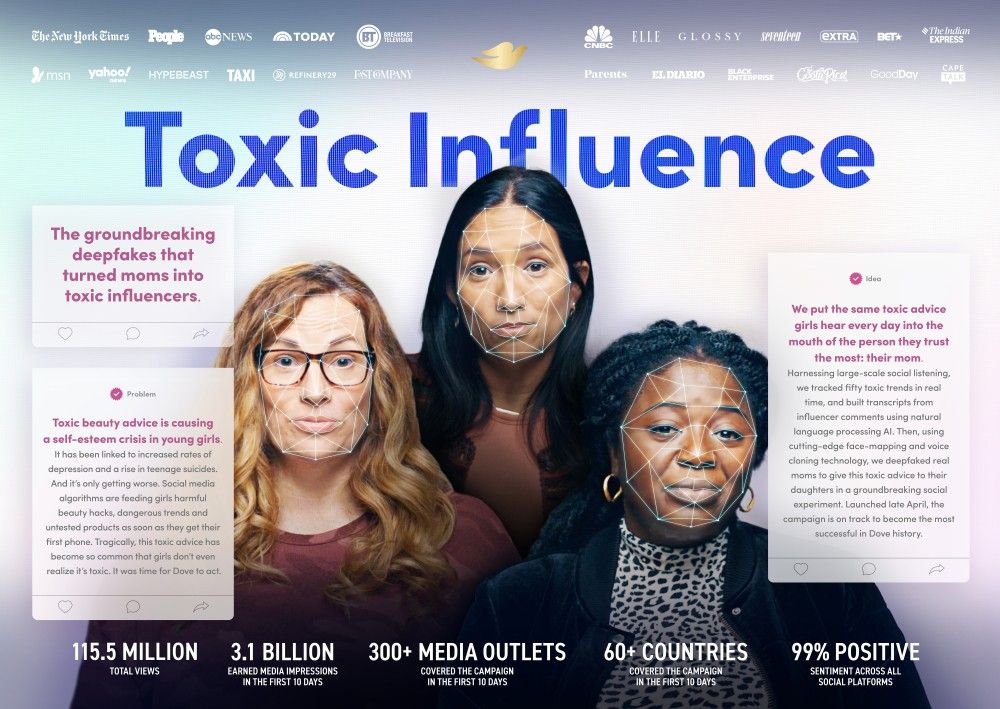Click the New York Times logo
Image resolution: width=1000 pixels, height=709 pixels.
pyautogui.click(x=80, y=36)
